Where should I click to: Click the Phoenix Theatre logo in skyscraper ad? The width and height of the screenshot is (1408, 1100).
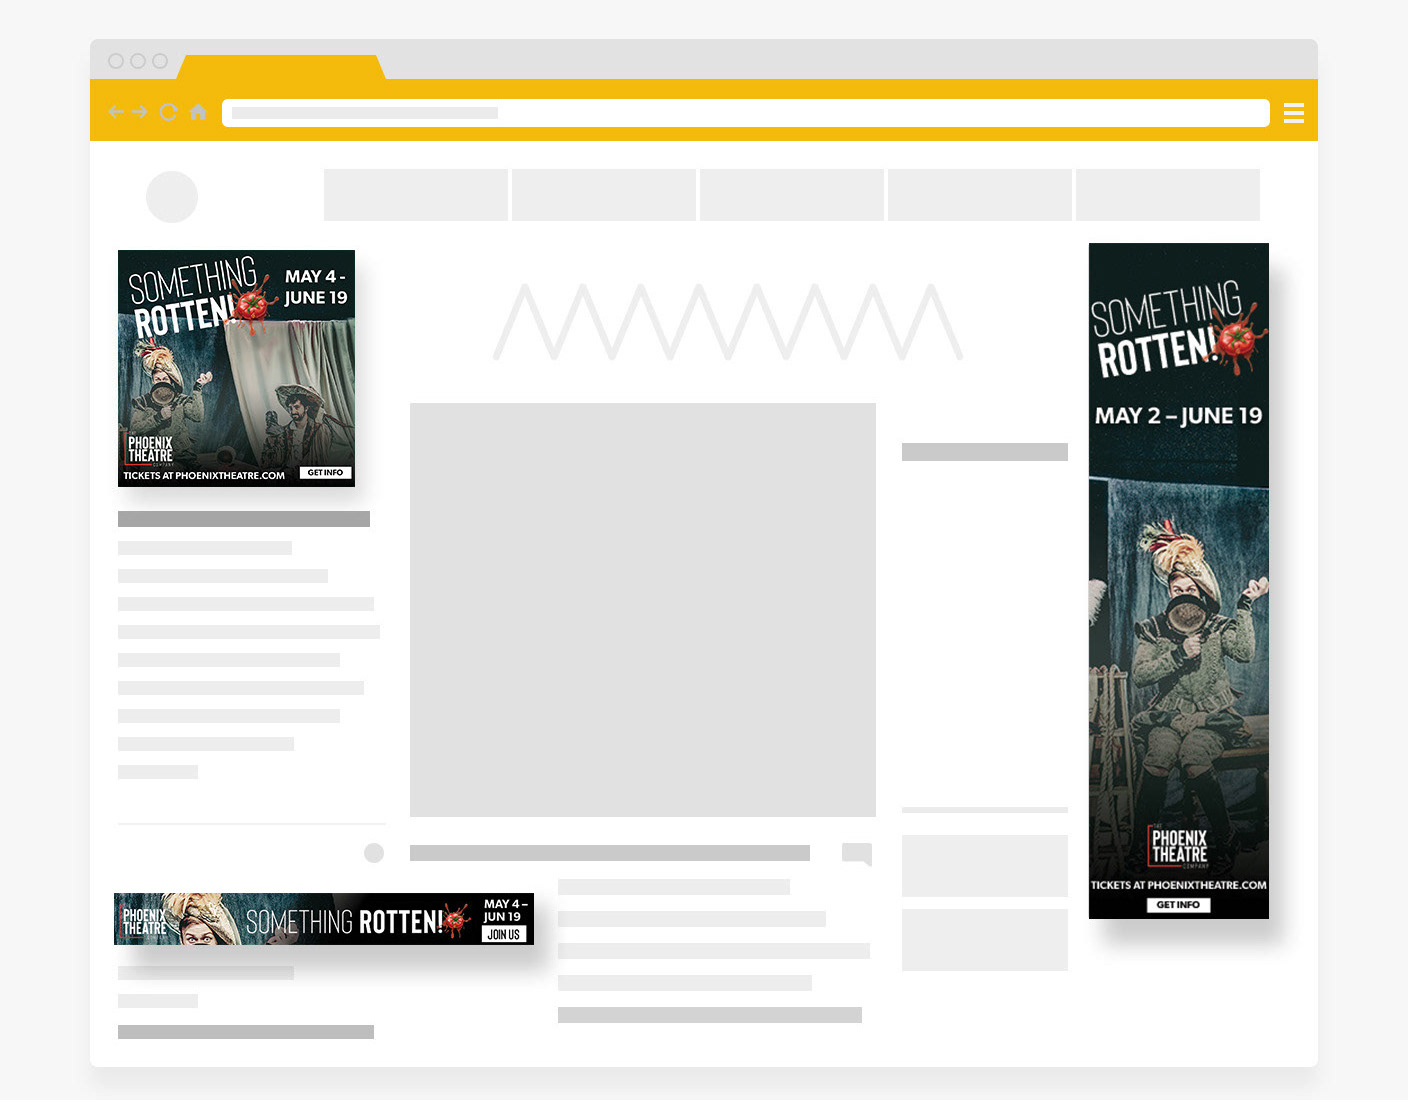1179,847
